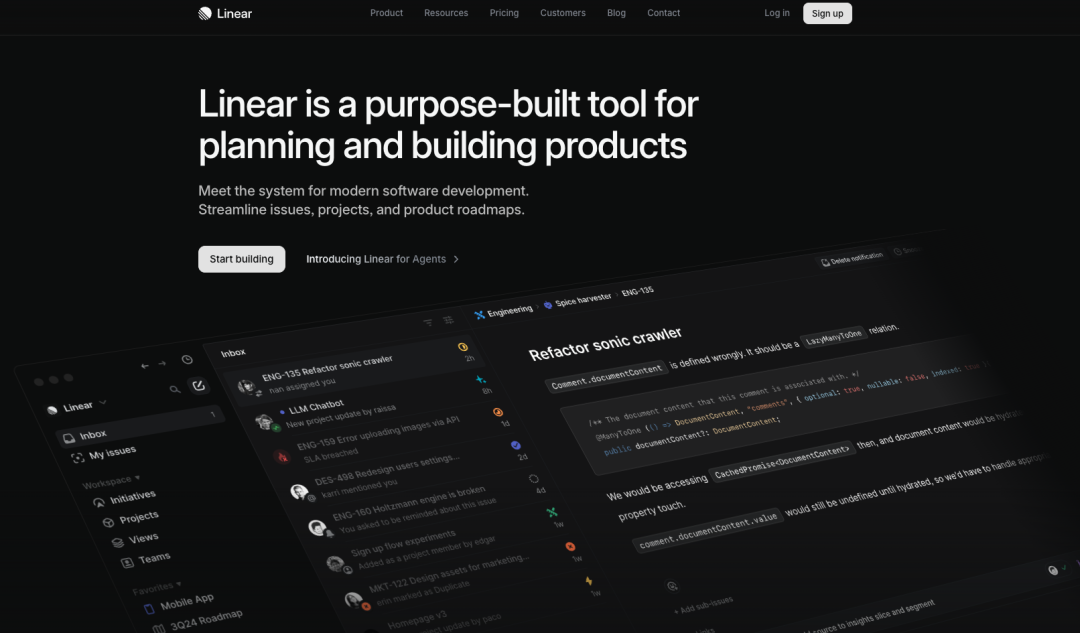The width and height of the screenshot is (1080, 633).
Task: Open the Resources menu
Action: (446, 13)
